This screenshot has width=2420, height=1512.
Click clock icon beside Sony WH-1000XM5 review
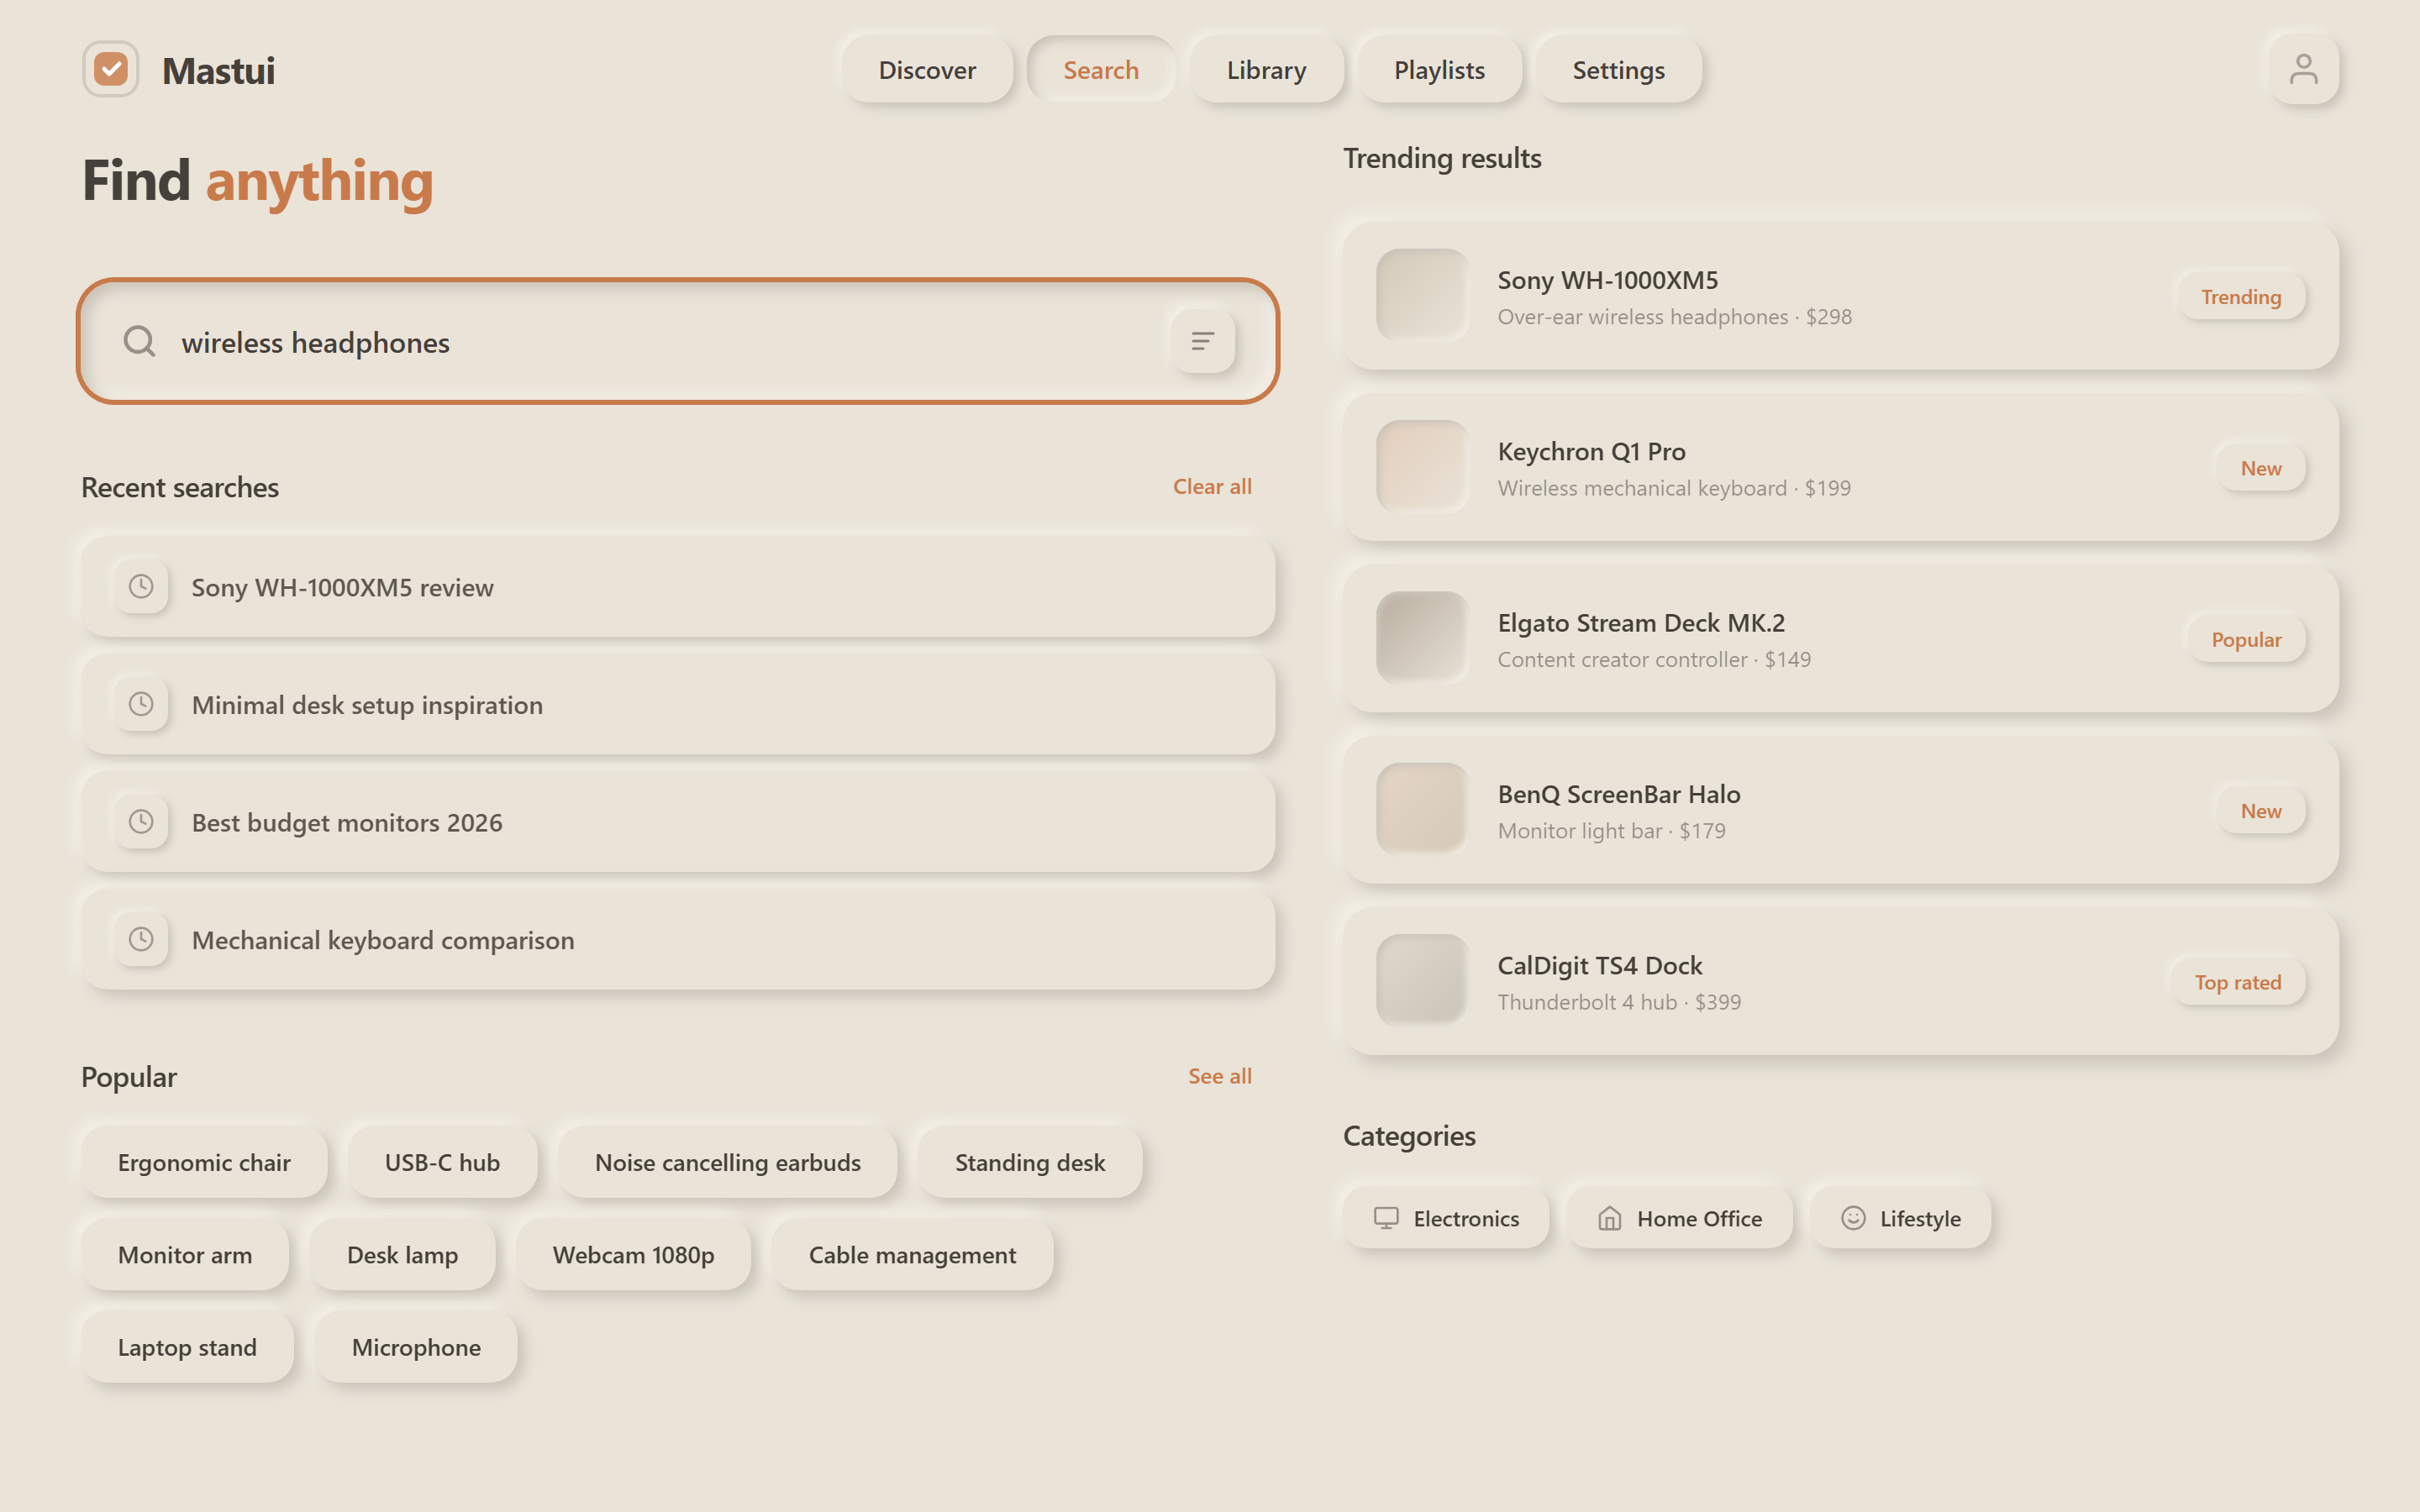point(141,587)
